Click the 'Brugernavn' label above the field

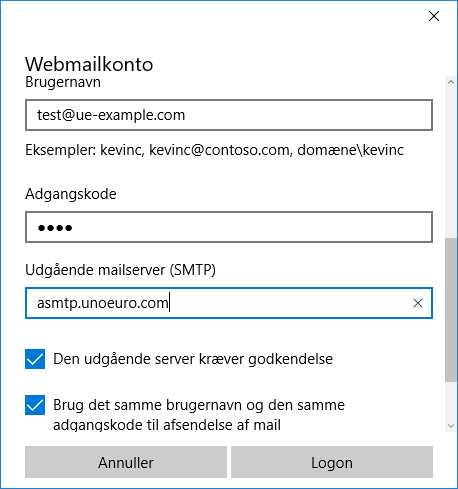click(x=63, y=82)
